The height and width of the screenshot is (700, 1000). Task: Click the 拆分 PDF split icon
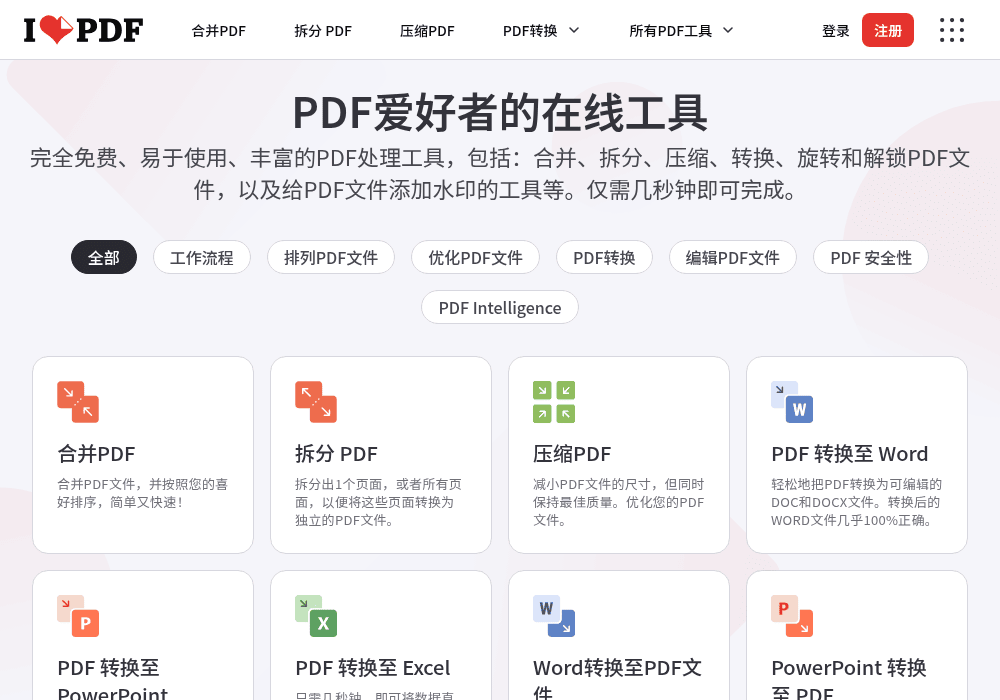pos(316,402)
